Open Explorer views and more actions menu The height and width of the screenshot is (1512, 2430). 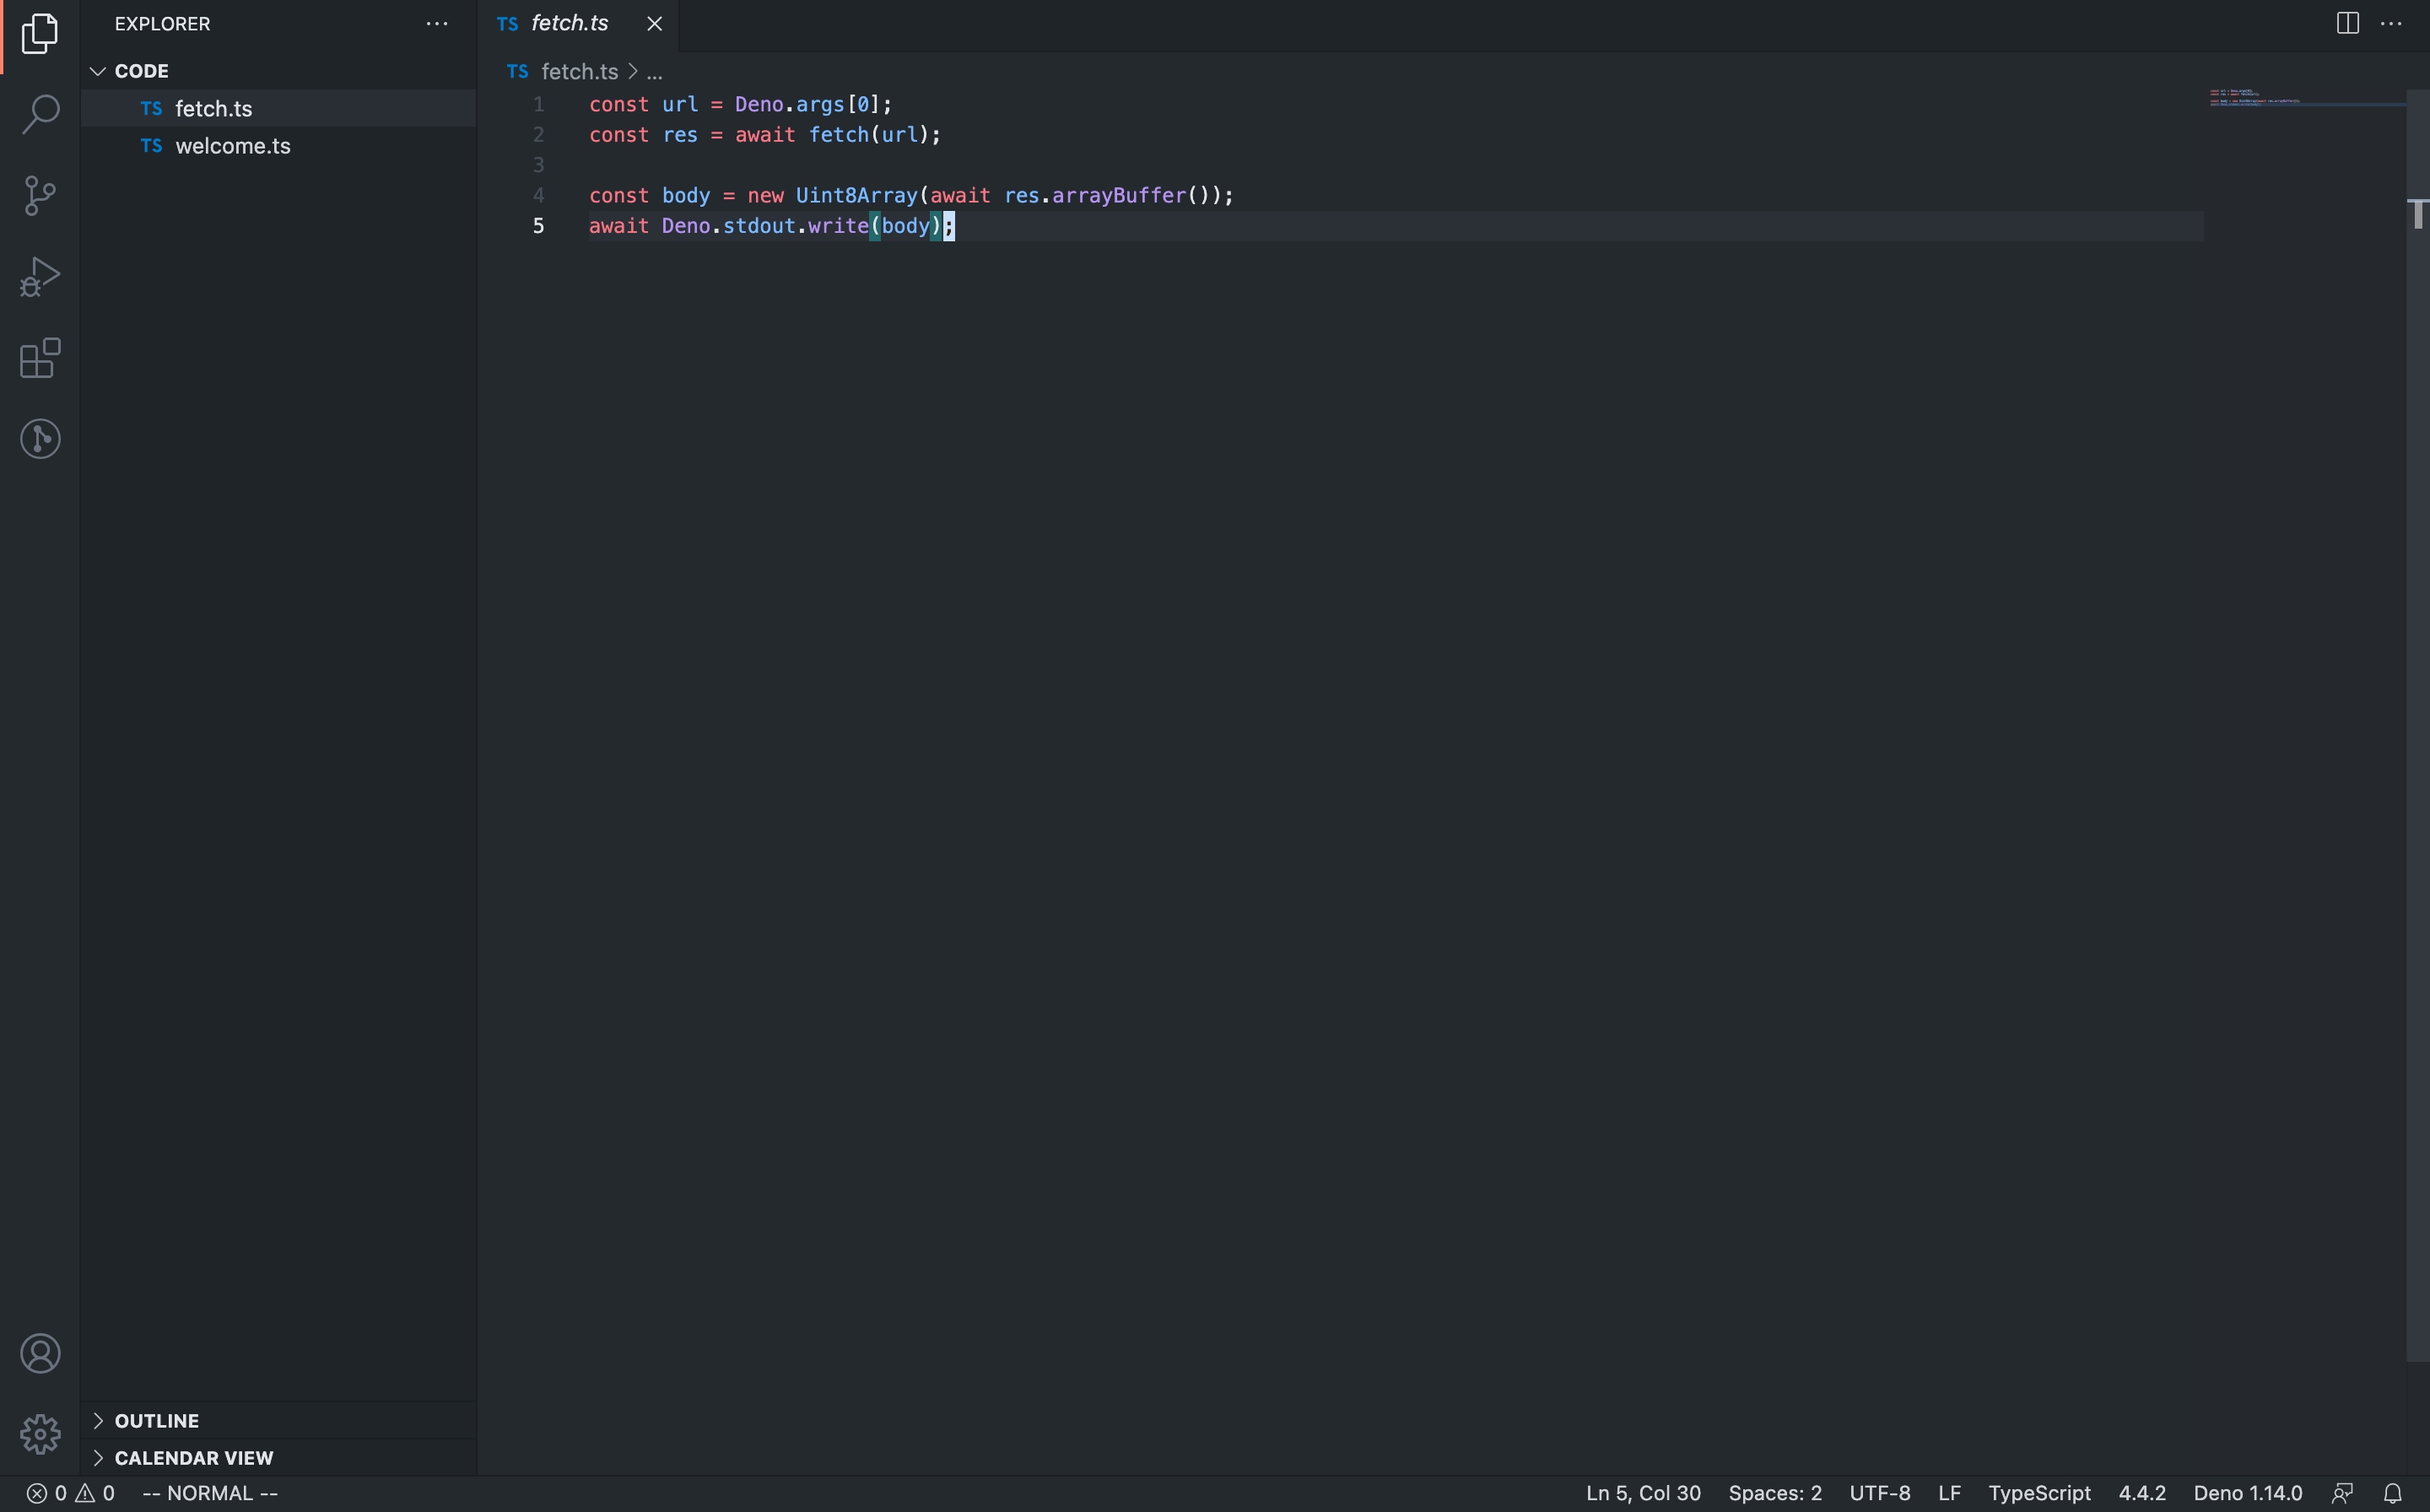(x=437, y=23)
